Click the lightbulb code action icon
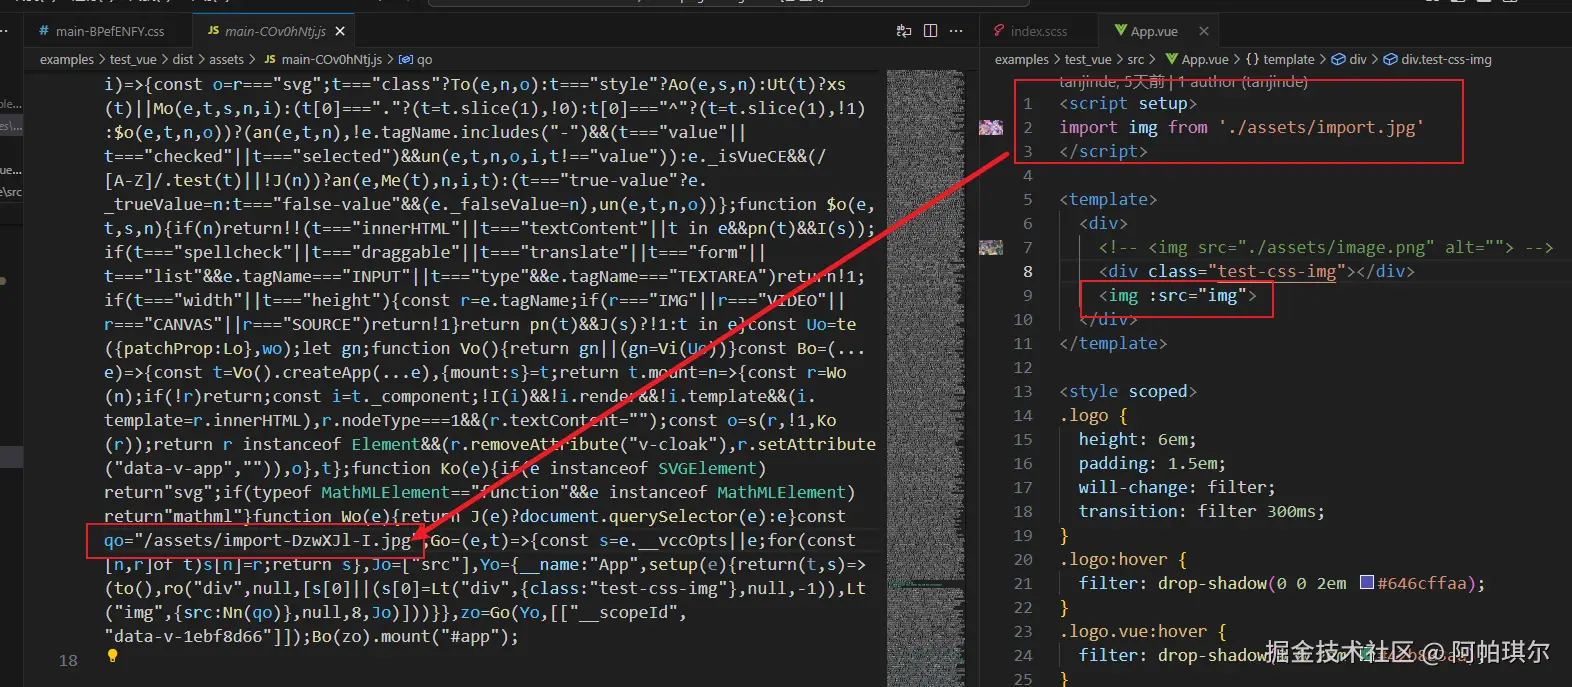 (112, 656)
